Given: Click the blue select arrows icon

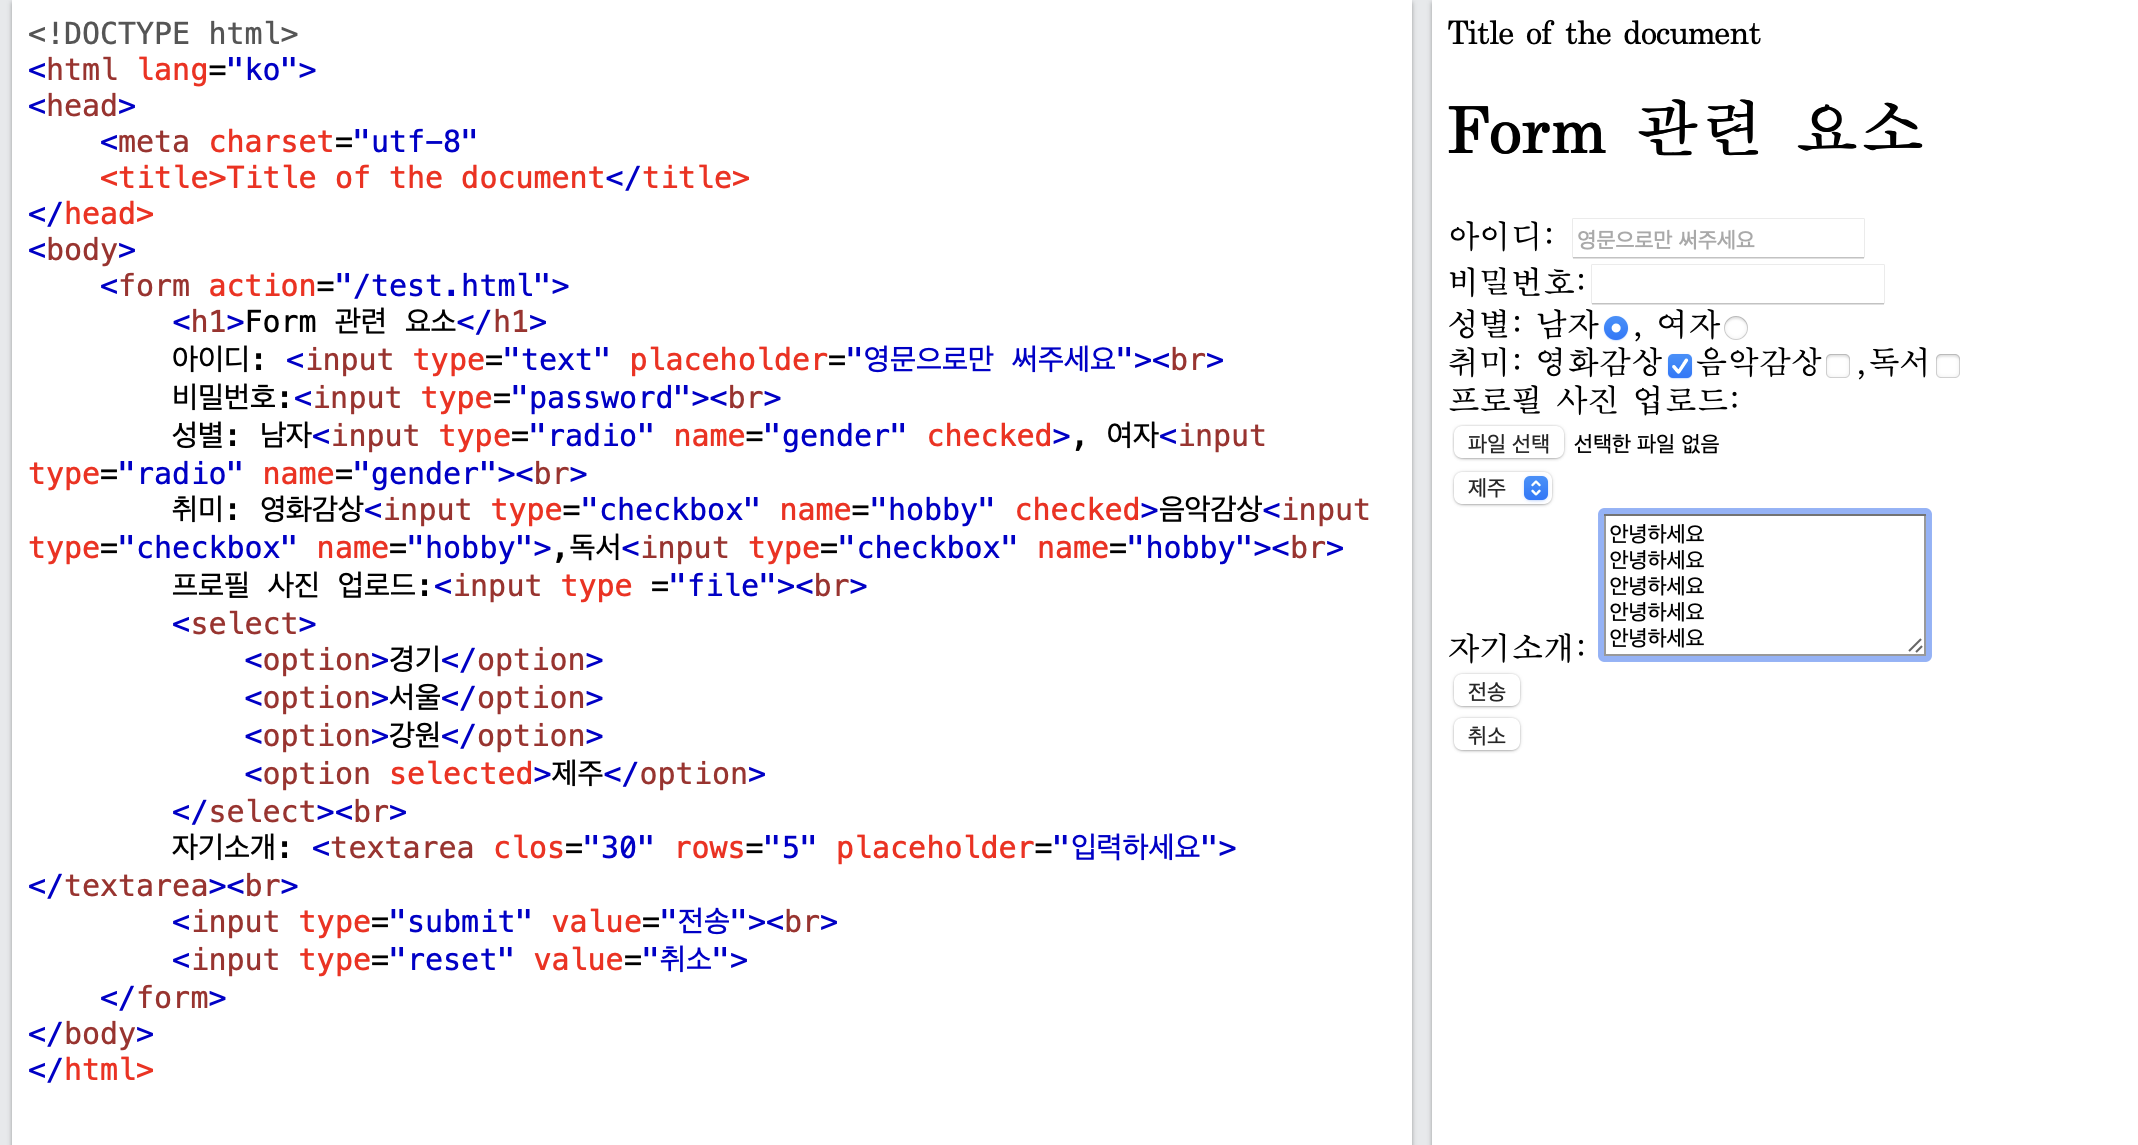Looking at the screenshot, I should pyautogui.click(x=1535, y=488).
